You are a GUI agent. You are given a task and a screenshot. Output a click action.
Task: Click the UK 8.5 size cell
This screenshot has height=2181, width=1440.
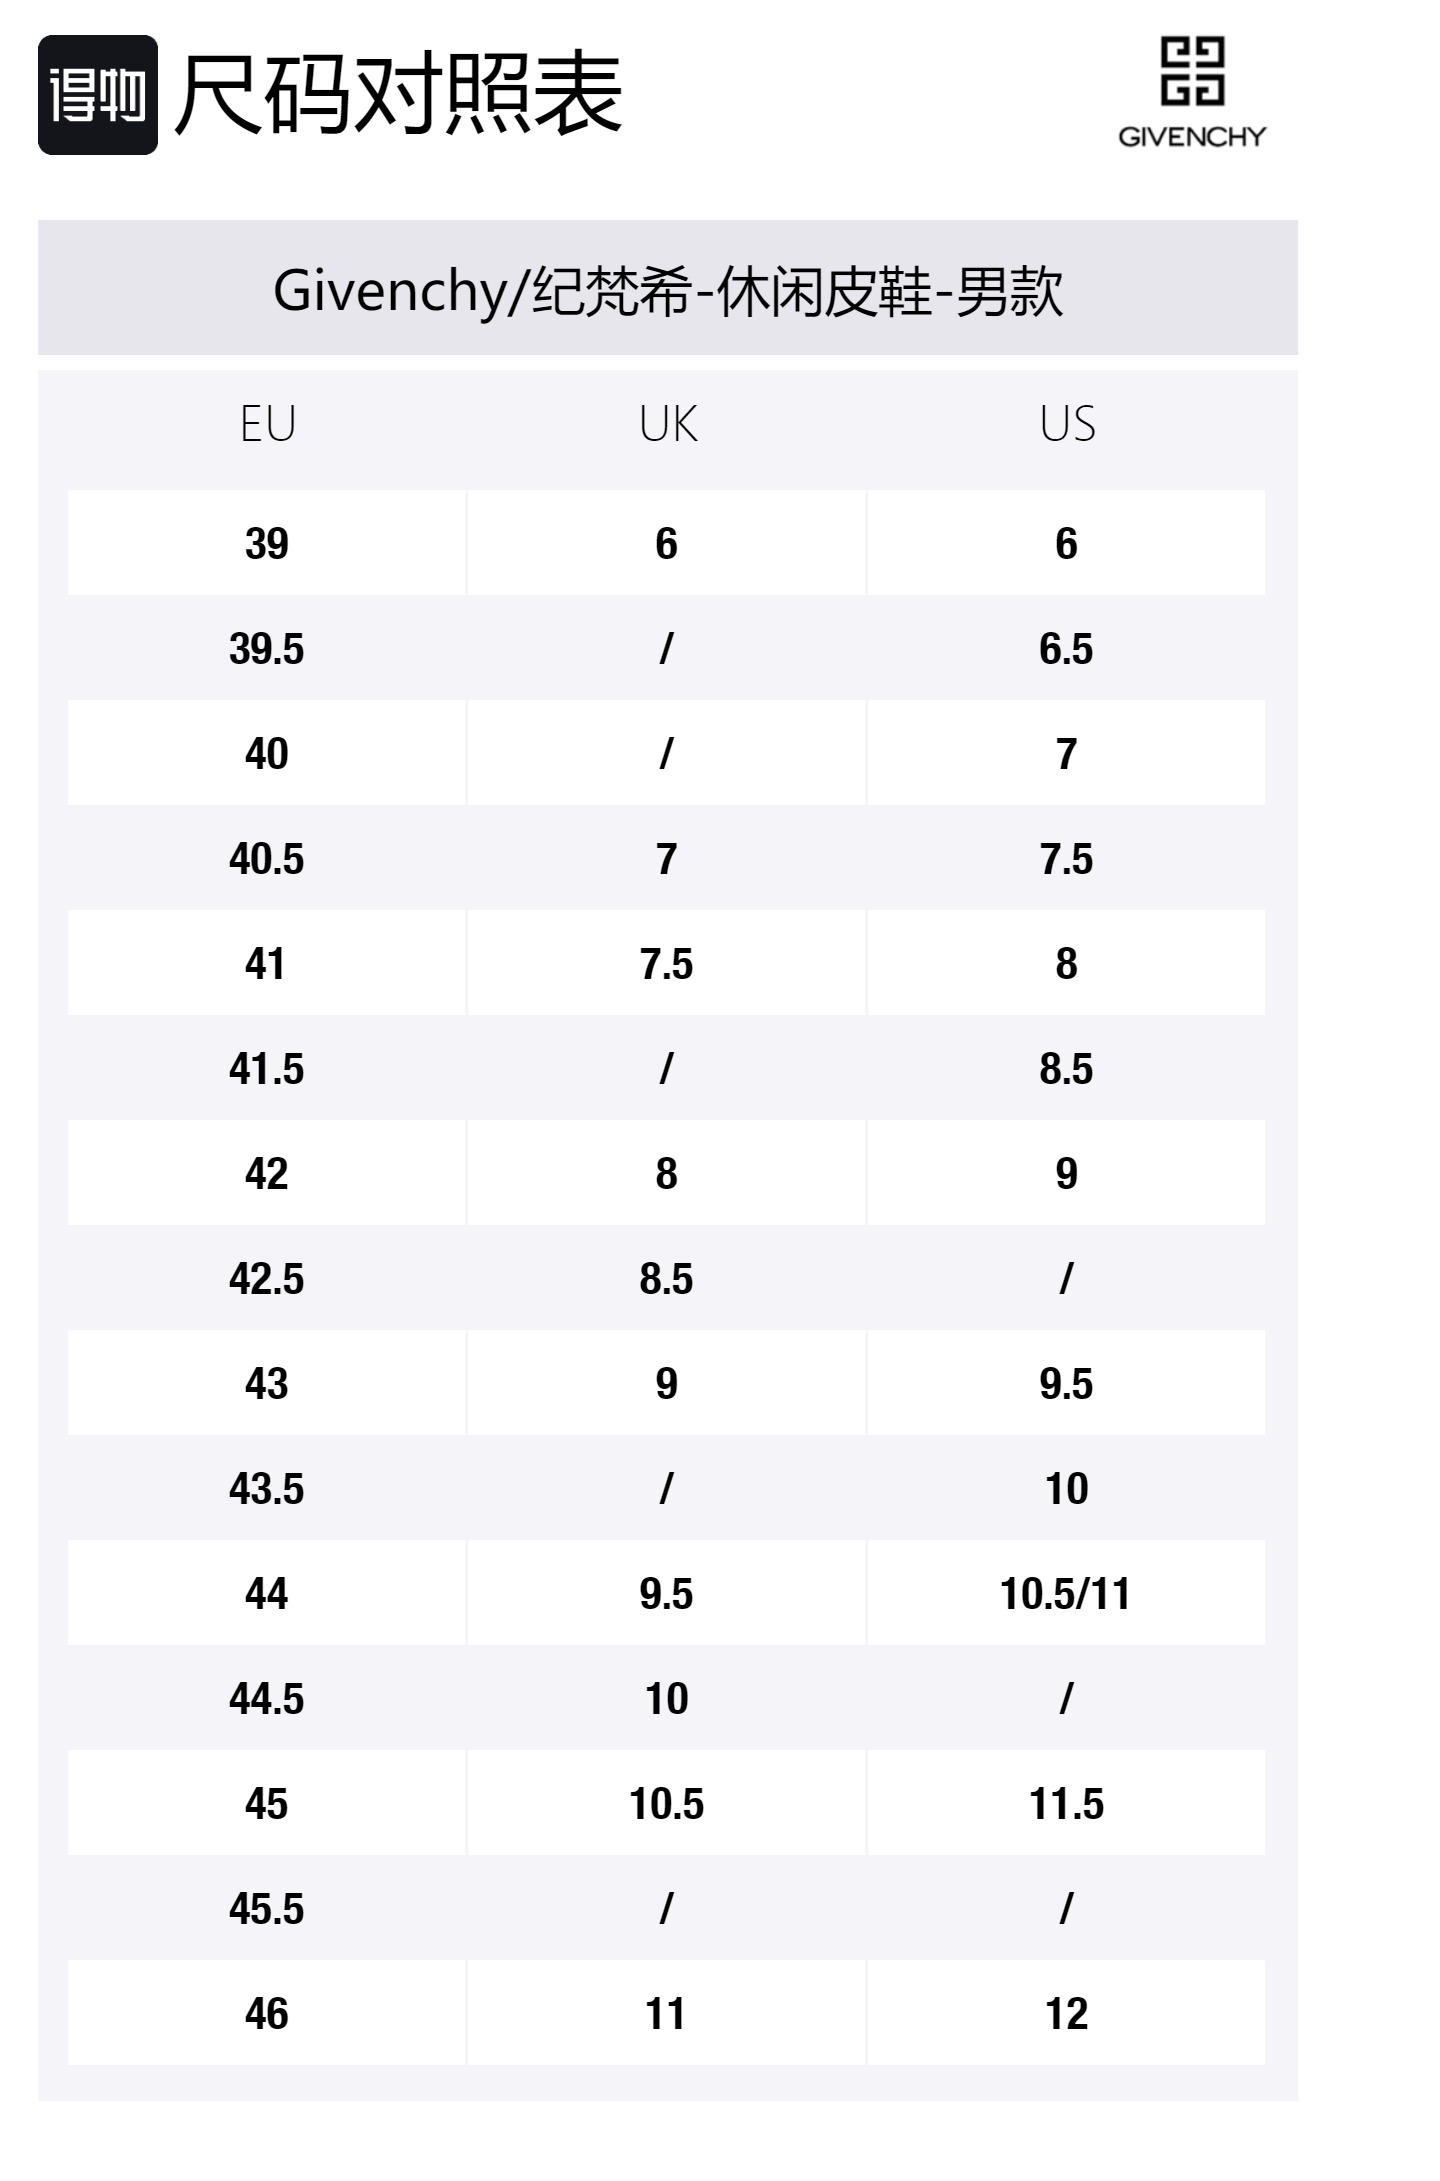(667, 1279)
